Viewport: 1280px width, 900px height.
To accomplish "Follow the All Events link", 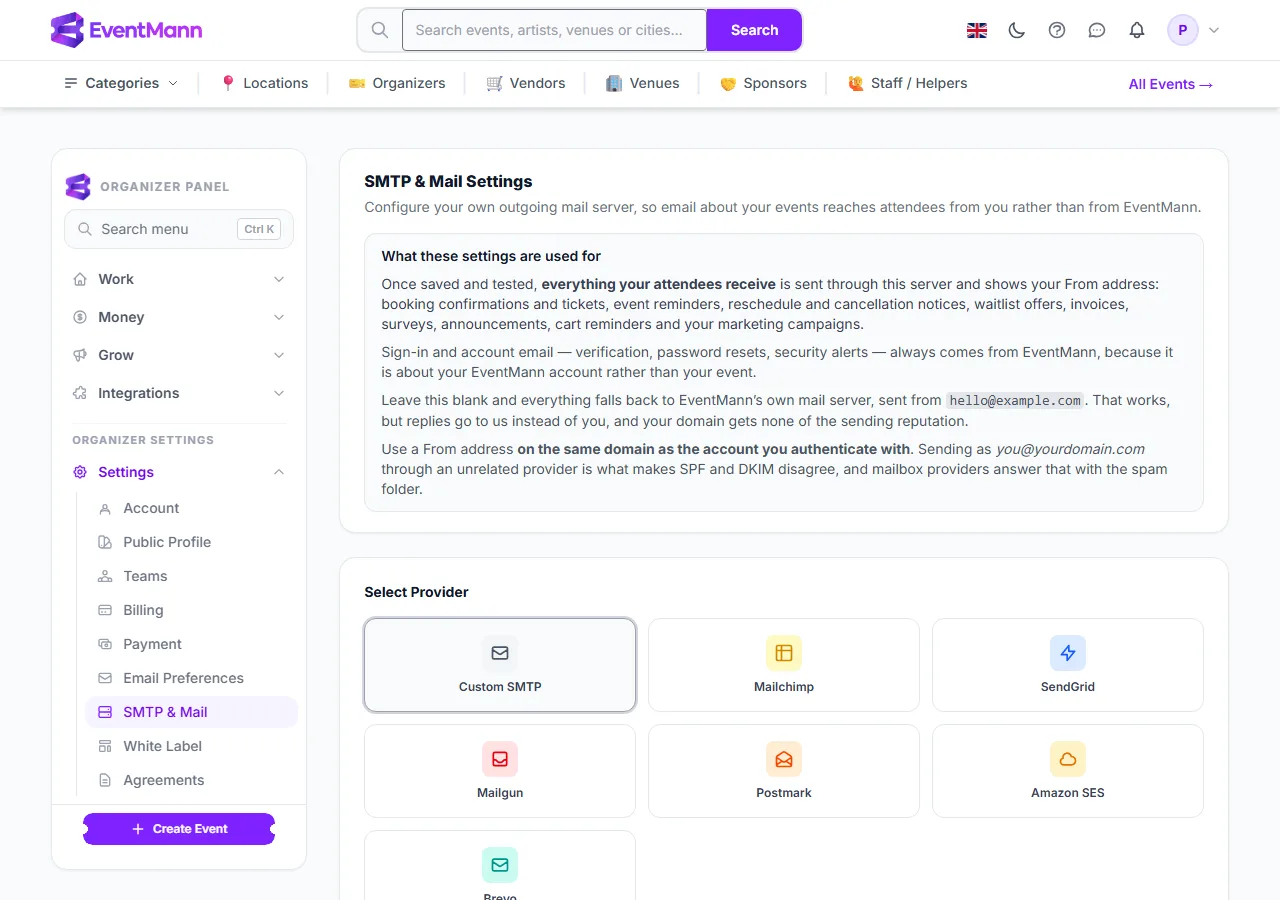I will tap(1171, 84).
